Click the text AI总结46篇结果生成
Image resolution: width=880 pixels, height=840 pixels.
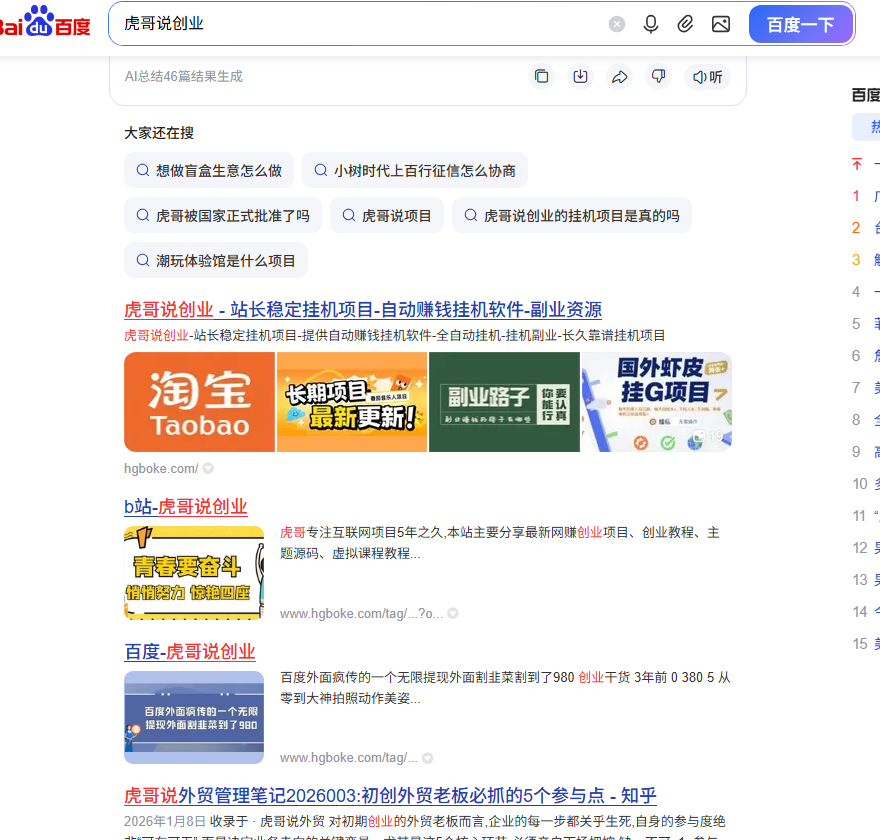184,76
